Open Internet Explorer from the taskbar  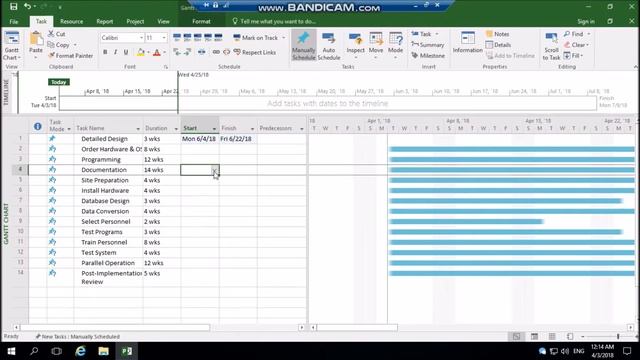tap(80, 351)
